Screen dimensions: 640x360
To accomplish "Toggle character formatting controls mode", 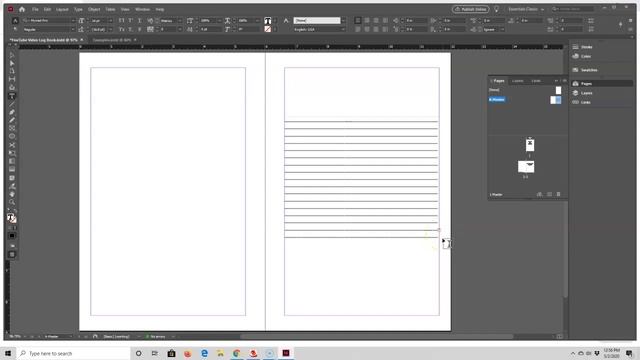I will [15, 20].
